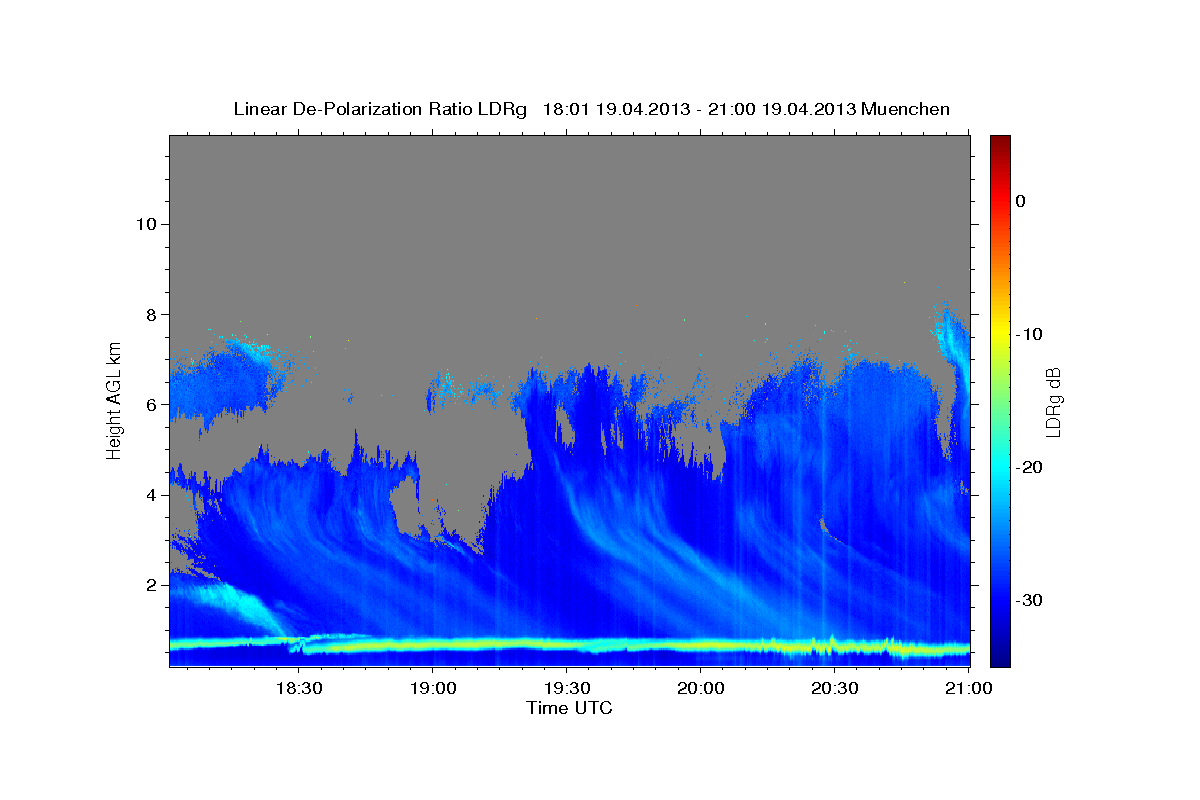Select the "Height AGL km" y-axis label
This screenshot has height=800, width=1200.
[114, 399]
